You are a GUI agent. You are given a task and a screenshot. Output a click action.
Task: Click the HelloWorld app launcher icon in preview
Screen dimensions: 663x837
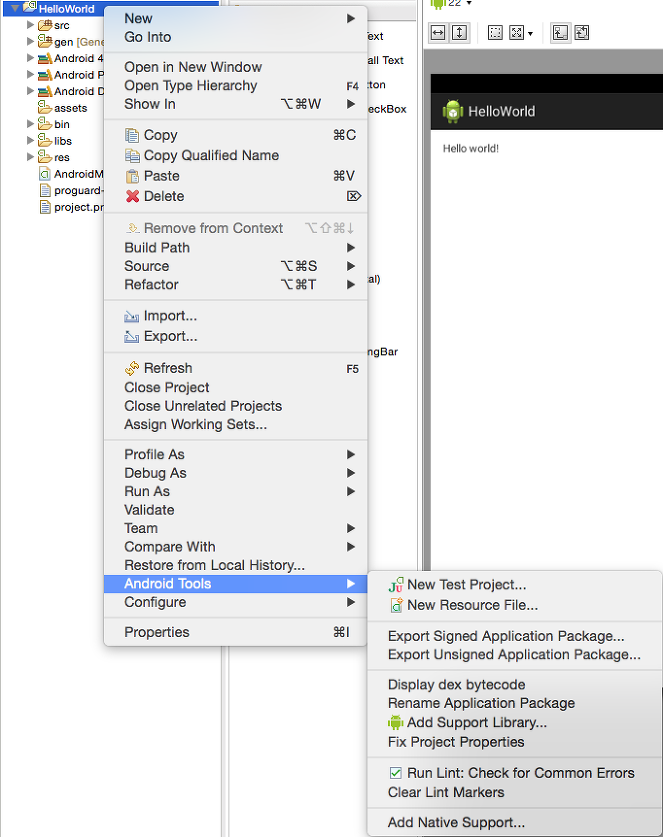(x=453, y=111)
